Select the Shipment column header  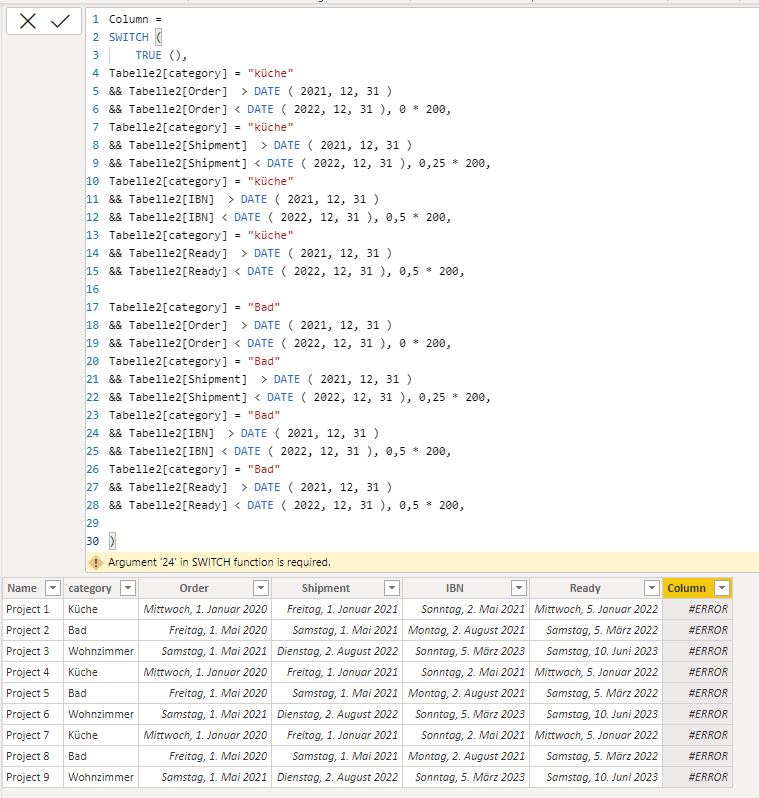pos(326,588)
